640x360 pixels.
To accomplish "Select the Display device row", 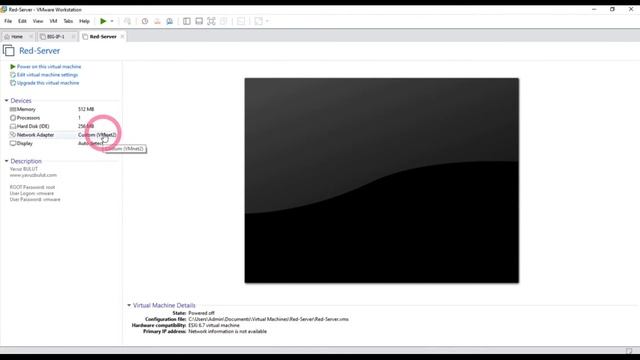I will (x=63, y=144).
